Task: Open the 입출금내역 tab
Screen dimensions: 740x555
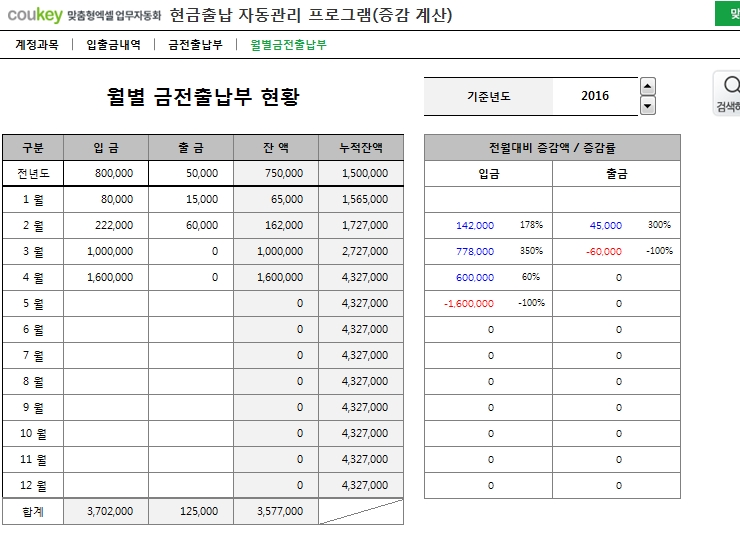Action: tap(113, 44)
